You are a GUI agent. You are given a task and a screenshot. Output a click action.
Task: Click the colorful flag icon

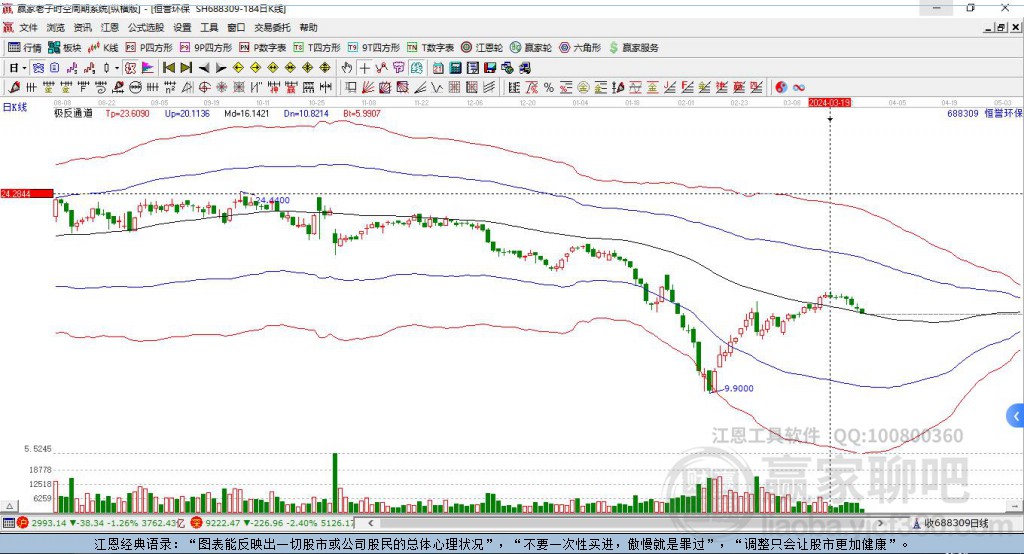coord(148,68)
